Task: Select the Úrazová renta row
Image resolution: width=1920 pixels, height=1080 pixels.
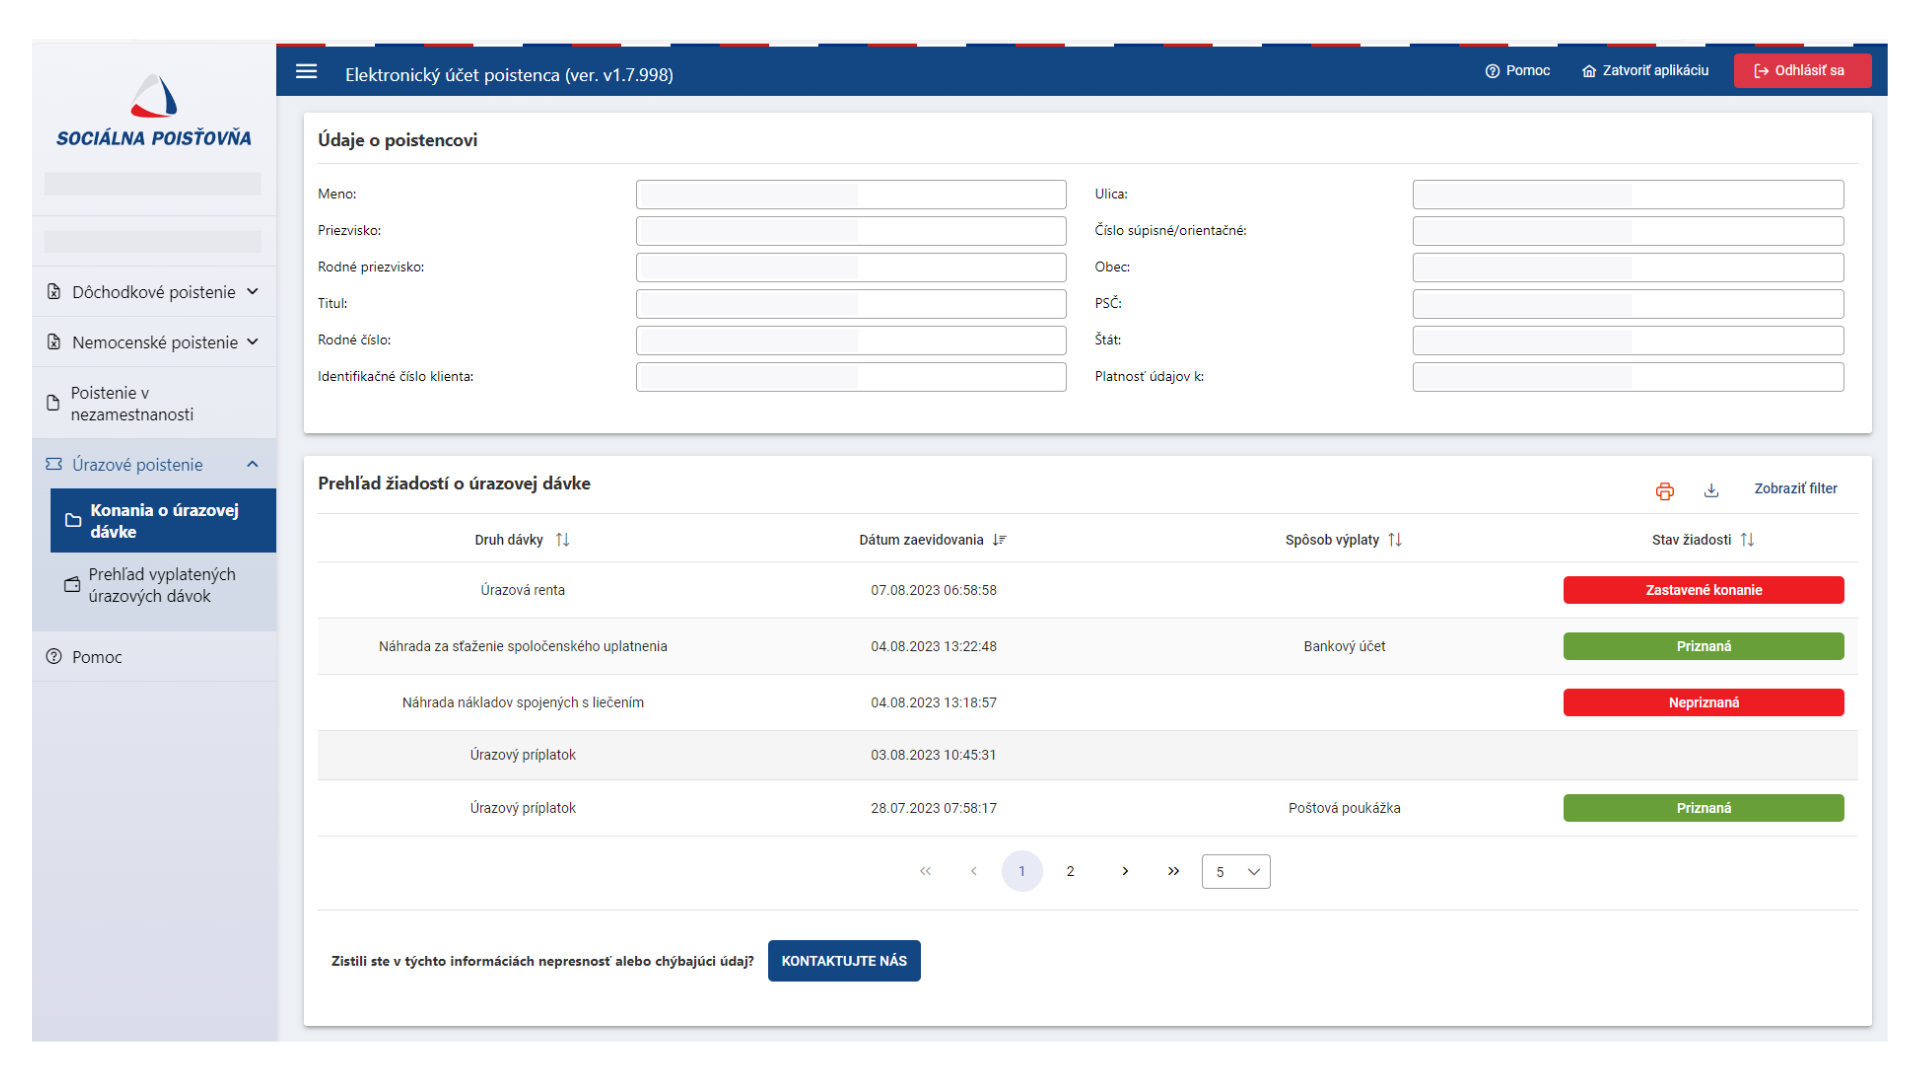Action: point(1087,590)
